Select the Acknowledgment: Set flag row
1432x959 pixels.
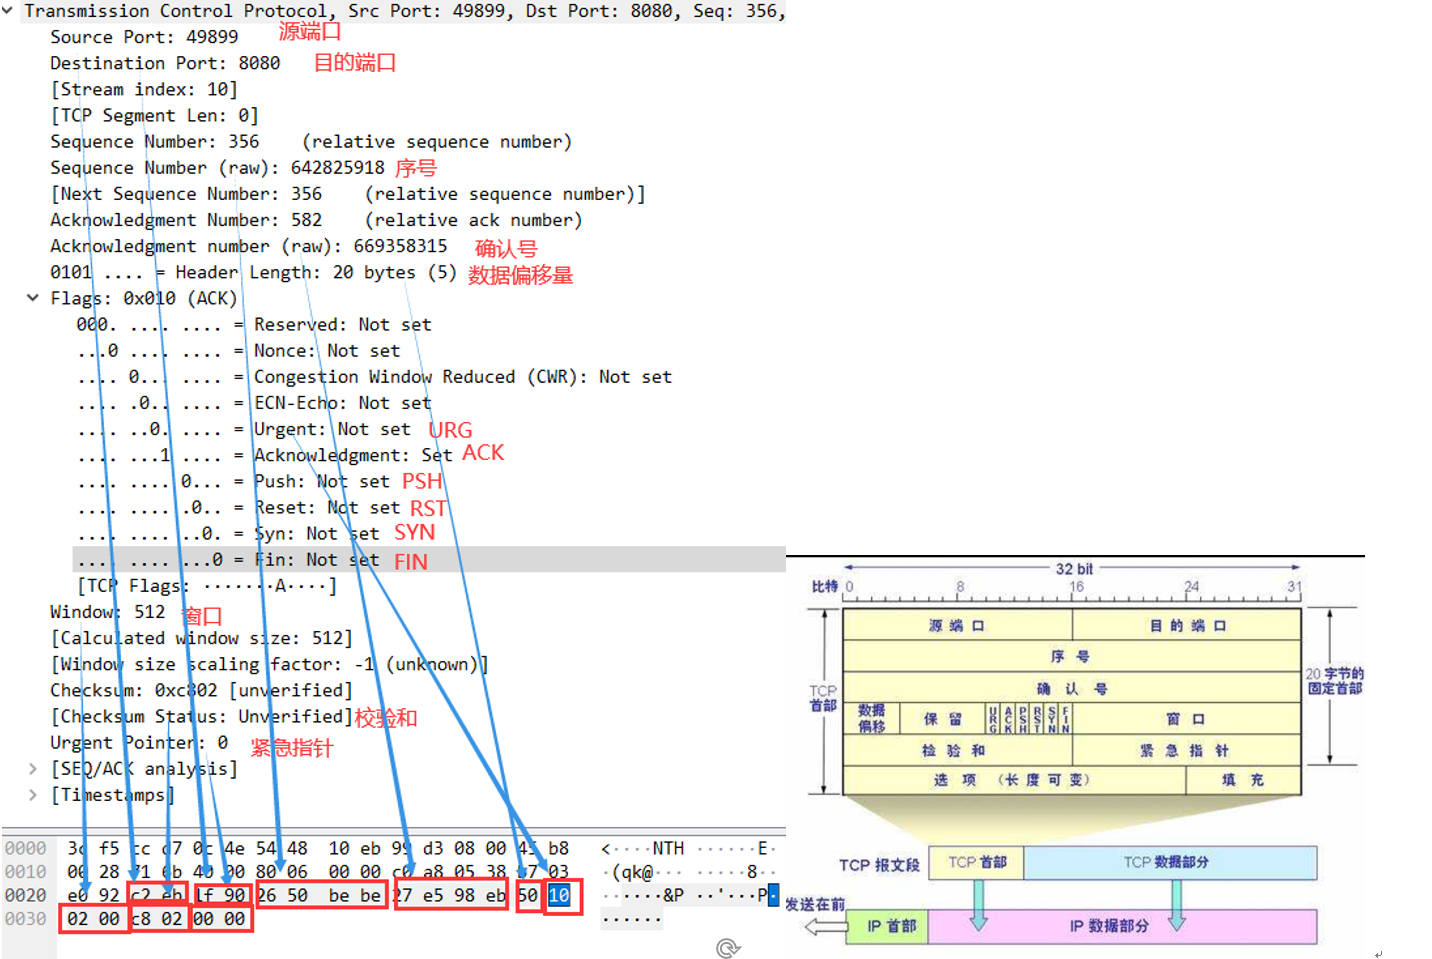point(264,454)
